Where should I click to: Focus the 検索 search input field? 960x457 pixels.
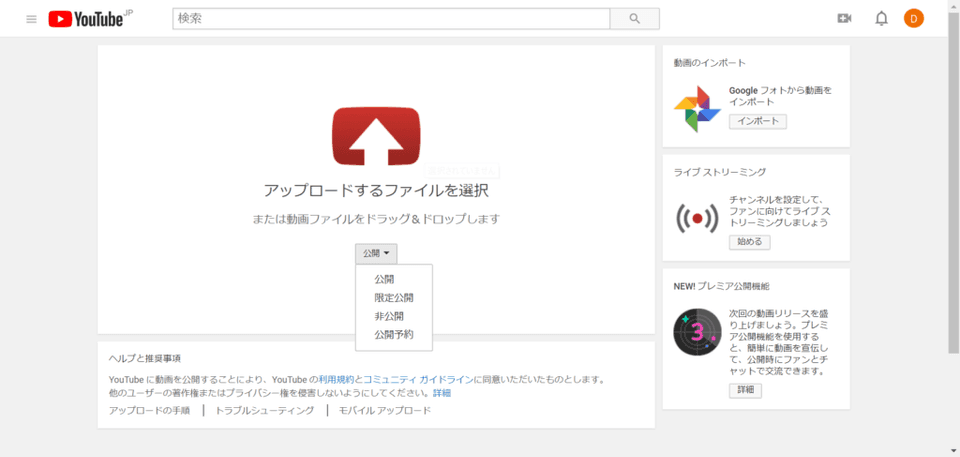click(x=390, y=19)
